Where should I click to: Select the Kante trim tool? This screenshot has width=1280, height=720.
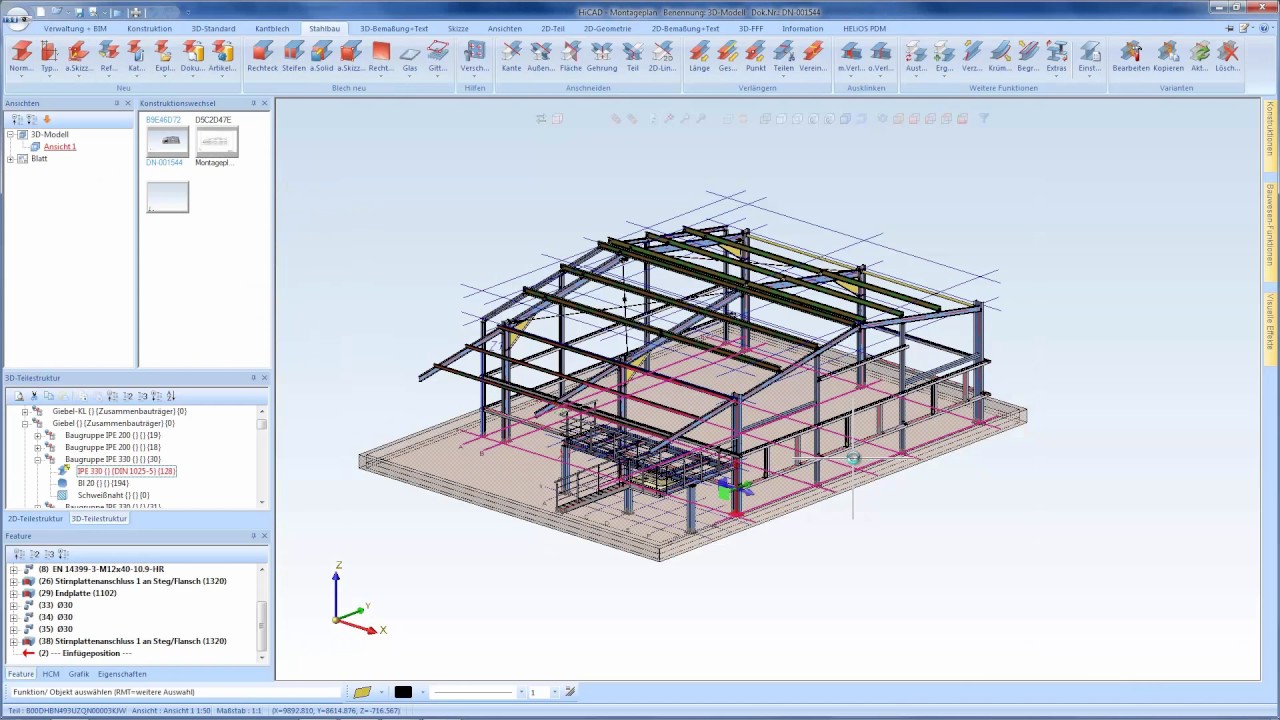pos(511,56)
